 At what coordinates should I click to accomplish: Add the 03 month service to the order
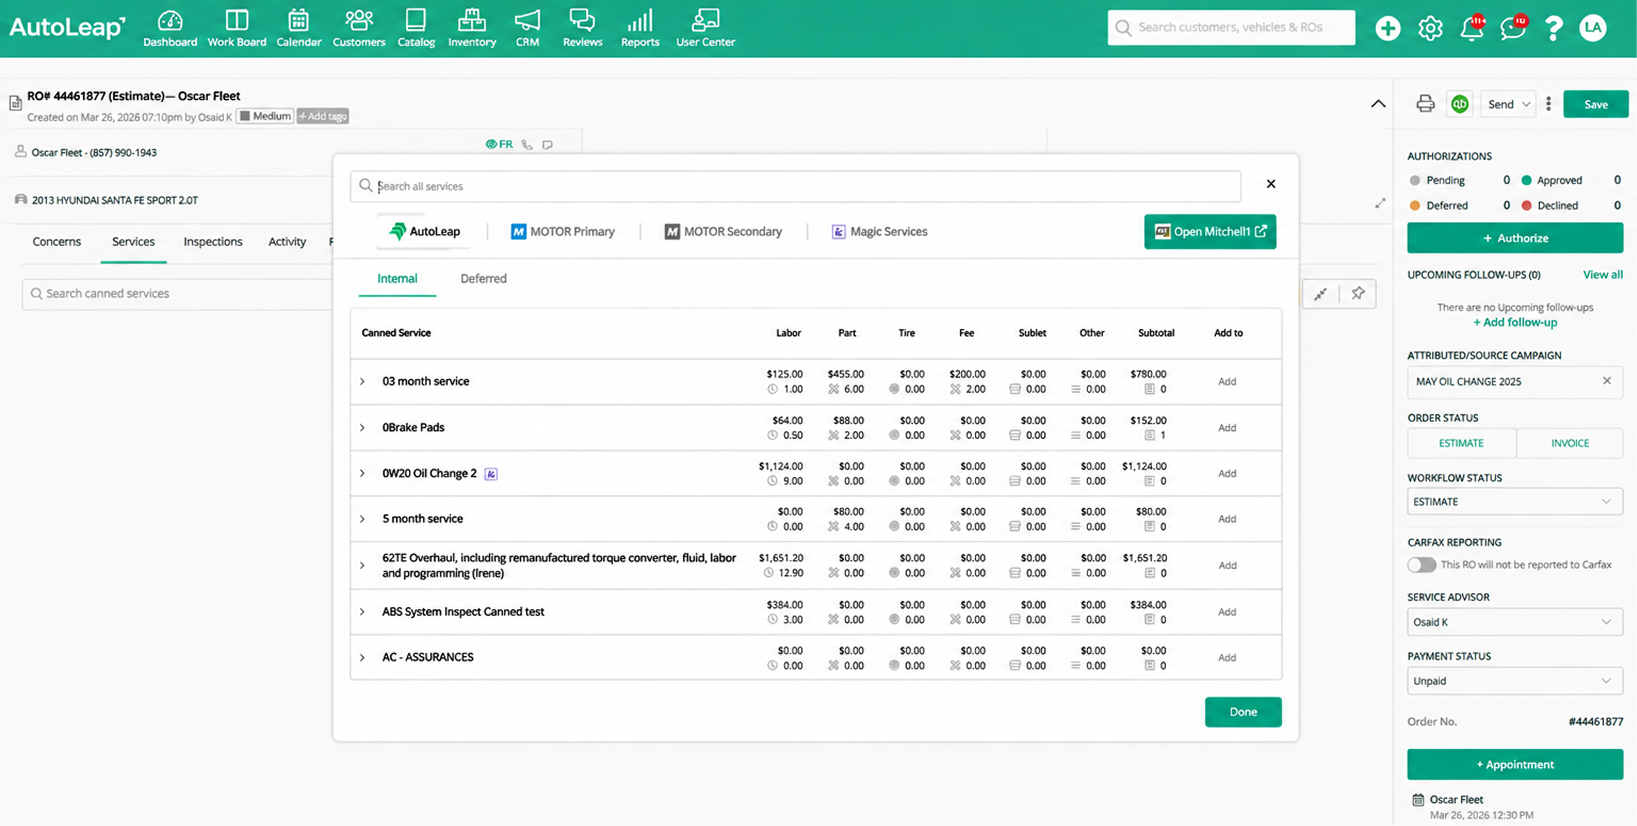(x=1227, y=382)
